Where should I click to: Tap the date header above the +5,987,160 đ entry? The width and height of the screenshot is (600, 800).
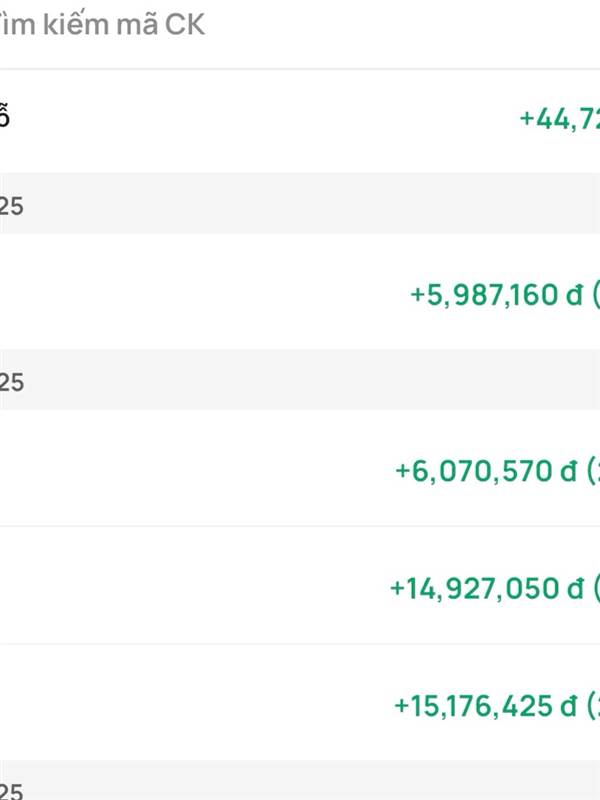(x=300, y=204)
